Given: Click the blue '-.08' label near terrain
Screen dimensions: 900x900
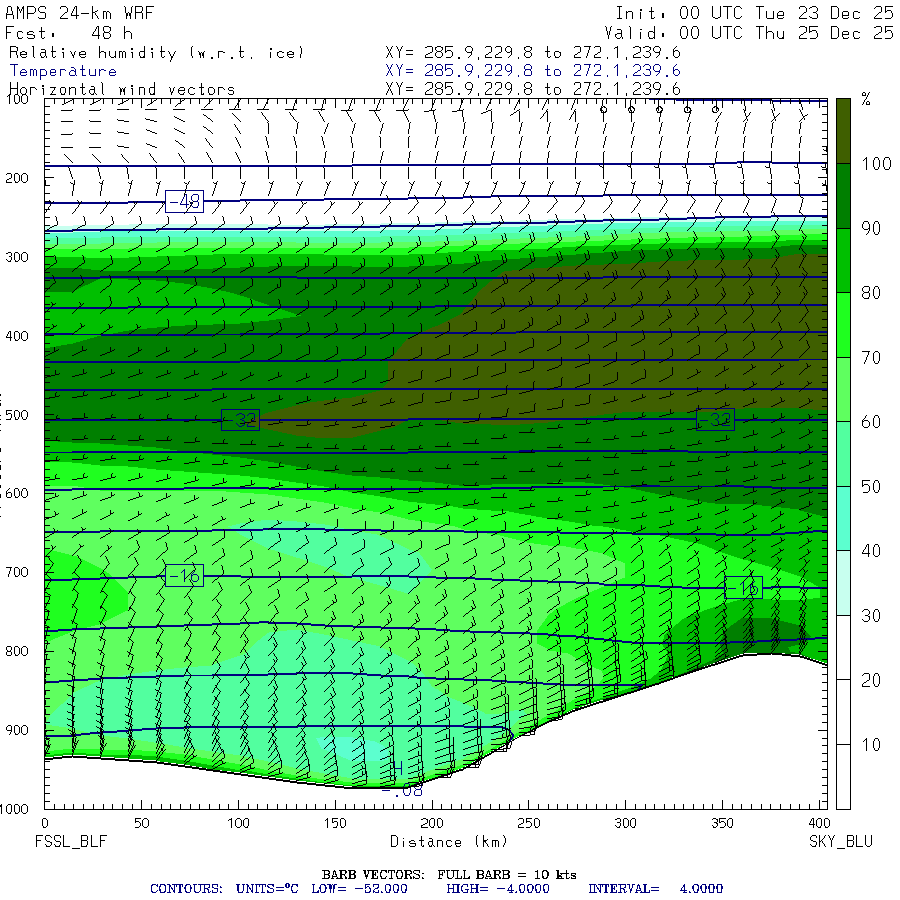Looking at the screenshot, I should point(402,791).
